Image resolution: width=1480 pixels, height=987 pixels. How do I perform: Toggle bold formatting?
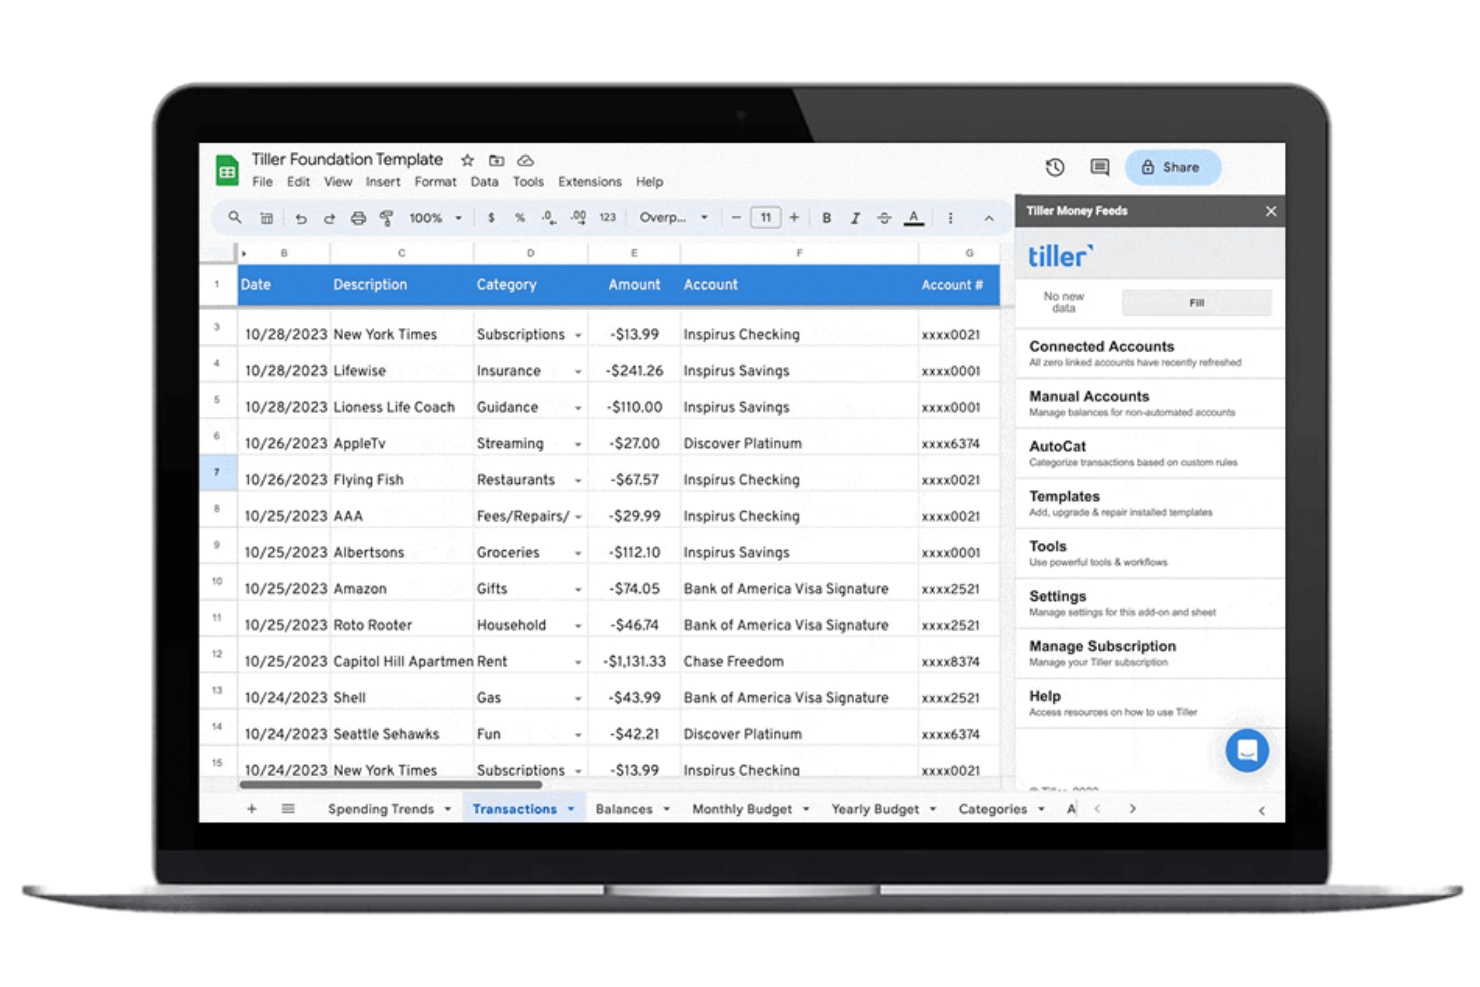pyautogui.click(x=825, y=217)
